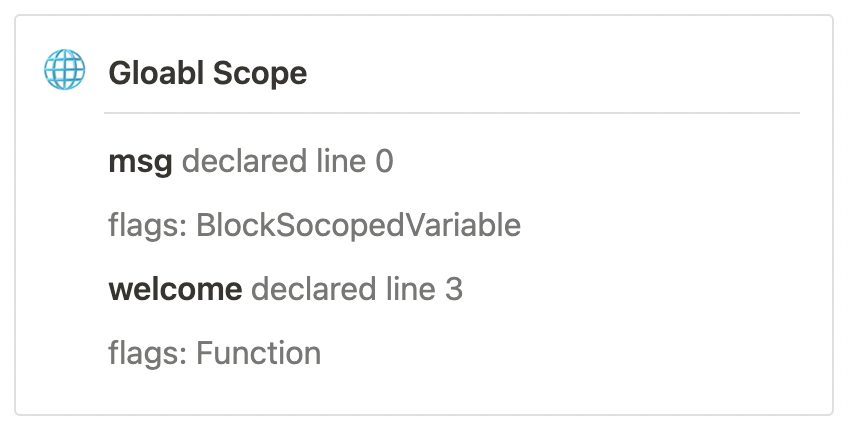Viewport: 850px width, 426px height.
Task: Click the line number 3 after welcome
Action: click(454, 289)
